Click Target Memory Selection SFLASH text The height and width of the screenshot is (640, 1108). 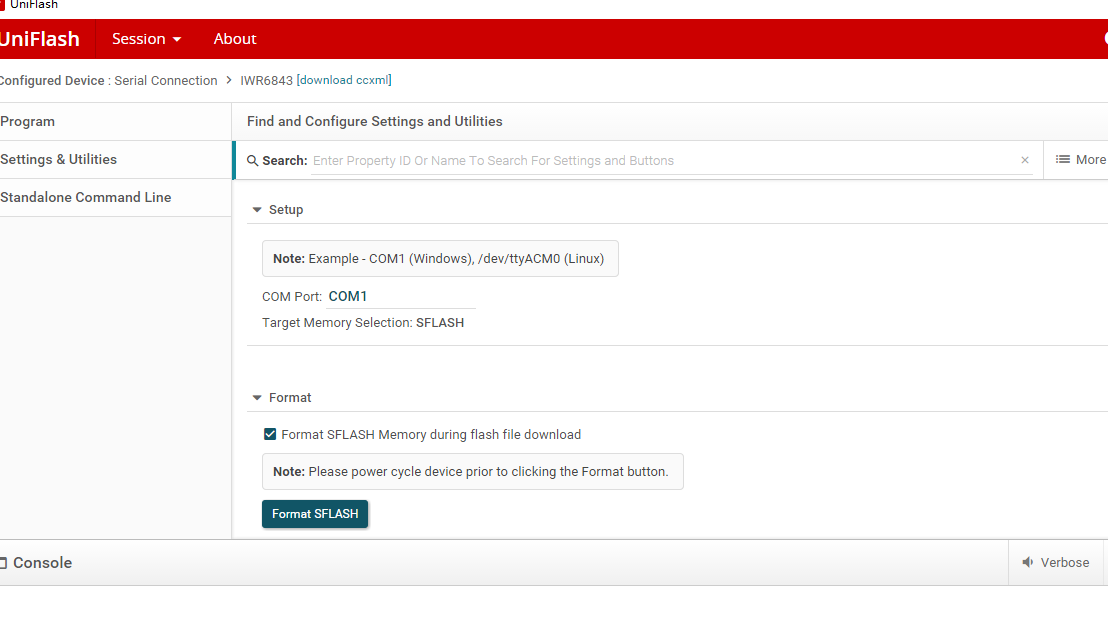coord(363,323)
